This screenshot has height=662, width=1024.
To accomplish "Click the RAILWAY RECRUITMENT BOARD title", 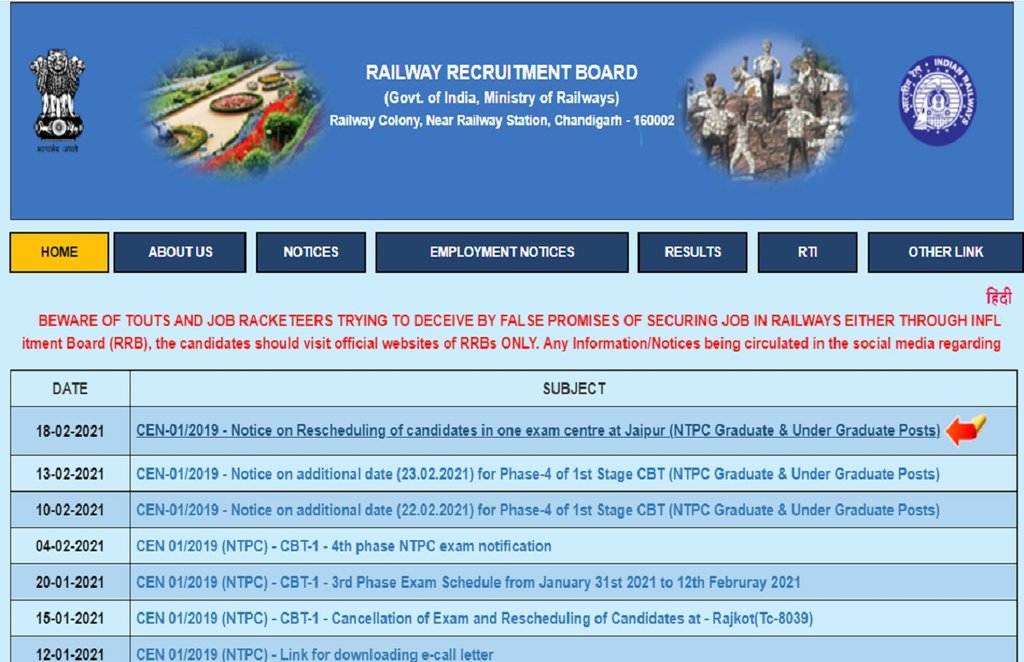I will [x=502, y=72].
